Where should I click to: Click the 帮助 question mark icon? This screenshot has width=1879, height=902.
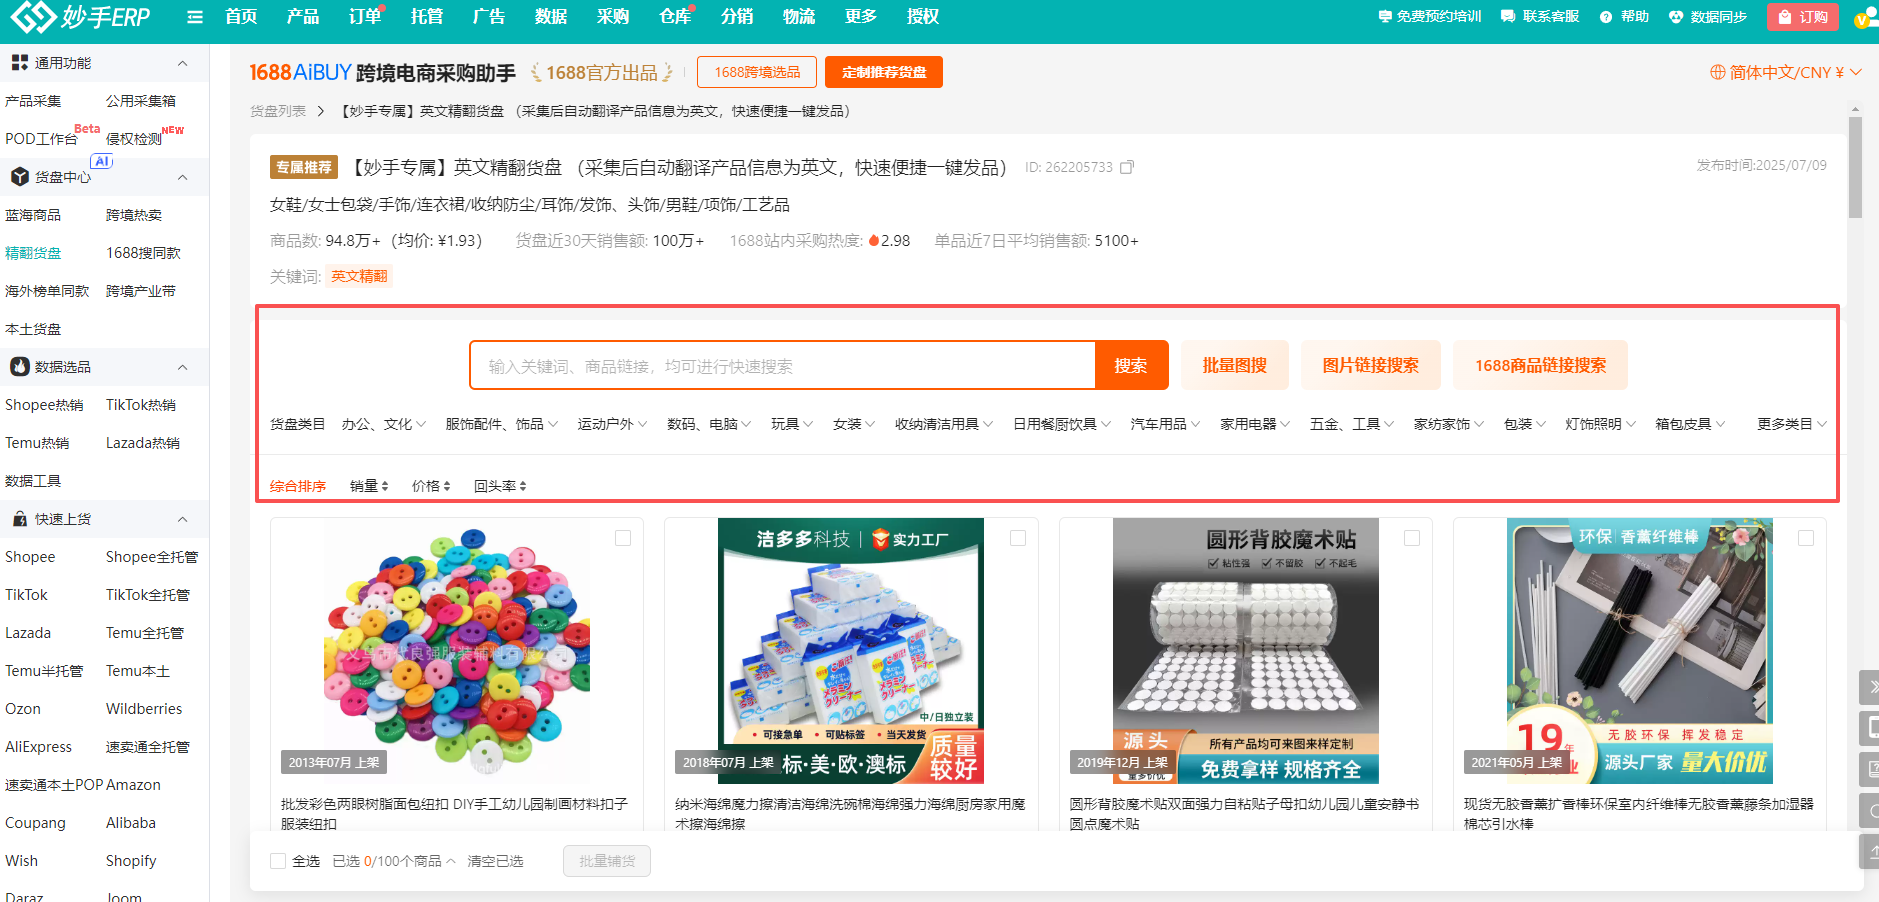pos(1606,17)
